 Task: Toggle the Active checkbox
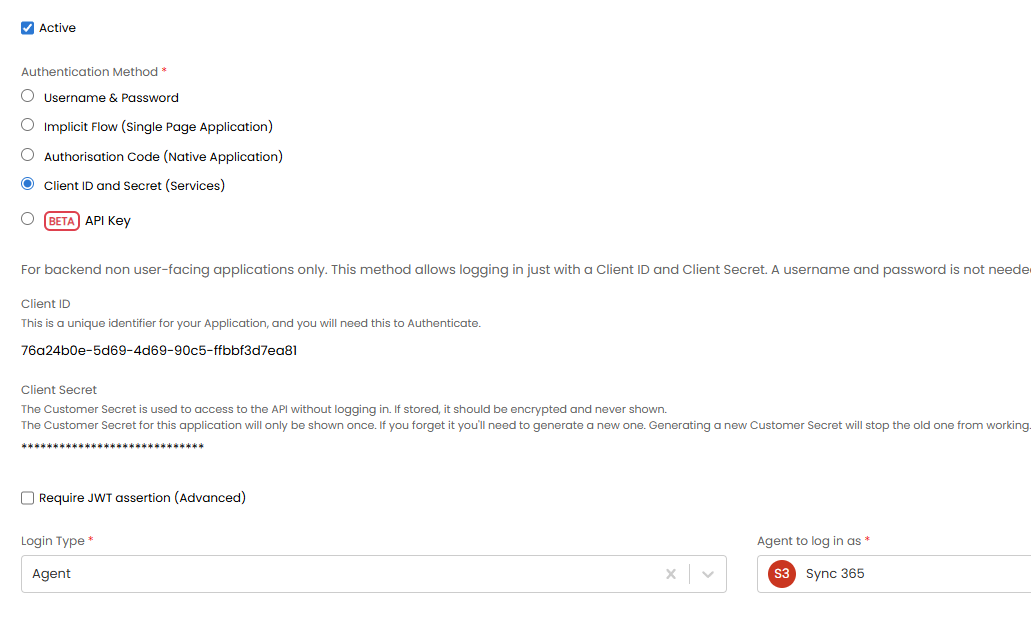(28, 28)
